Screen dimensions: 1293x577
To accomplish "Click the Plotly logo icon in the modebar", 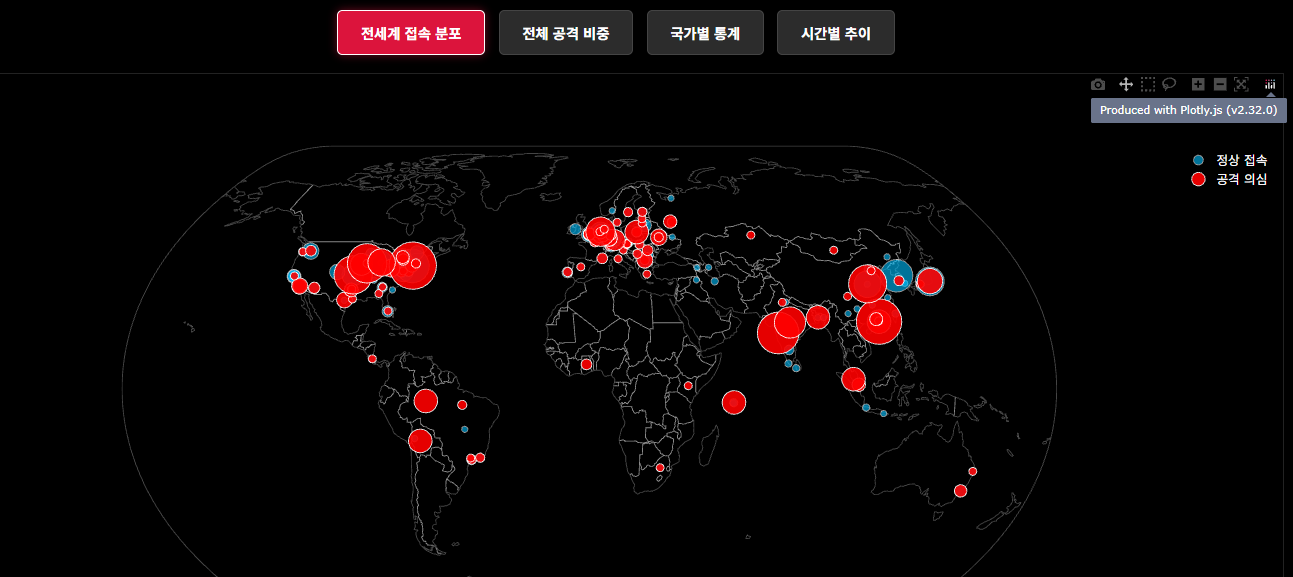I will [x=1271, y=84].
